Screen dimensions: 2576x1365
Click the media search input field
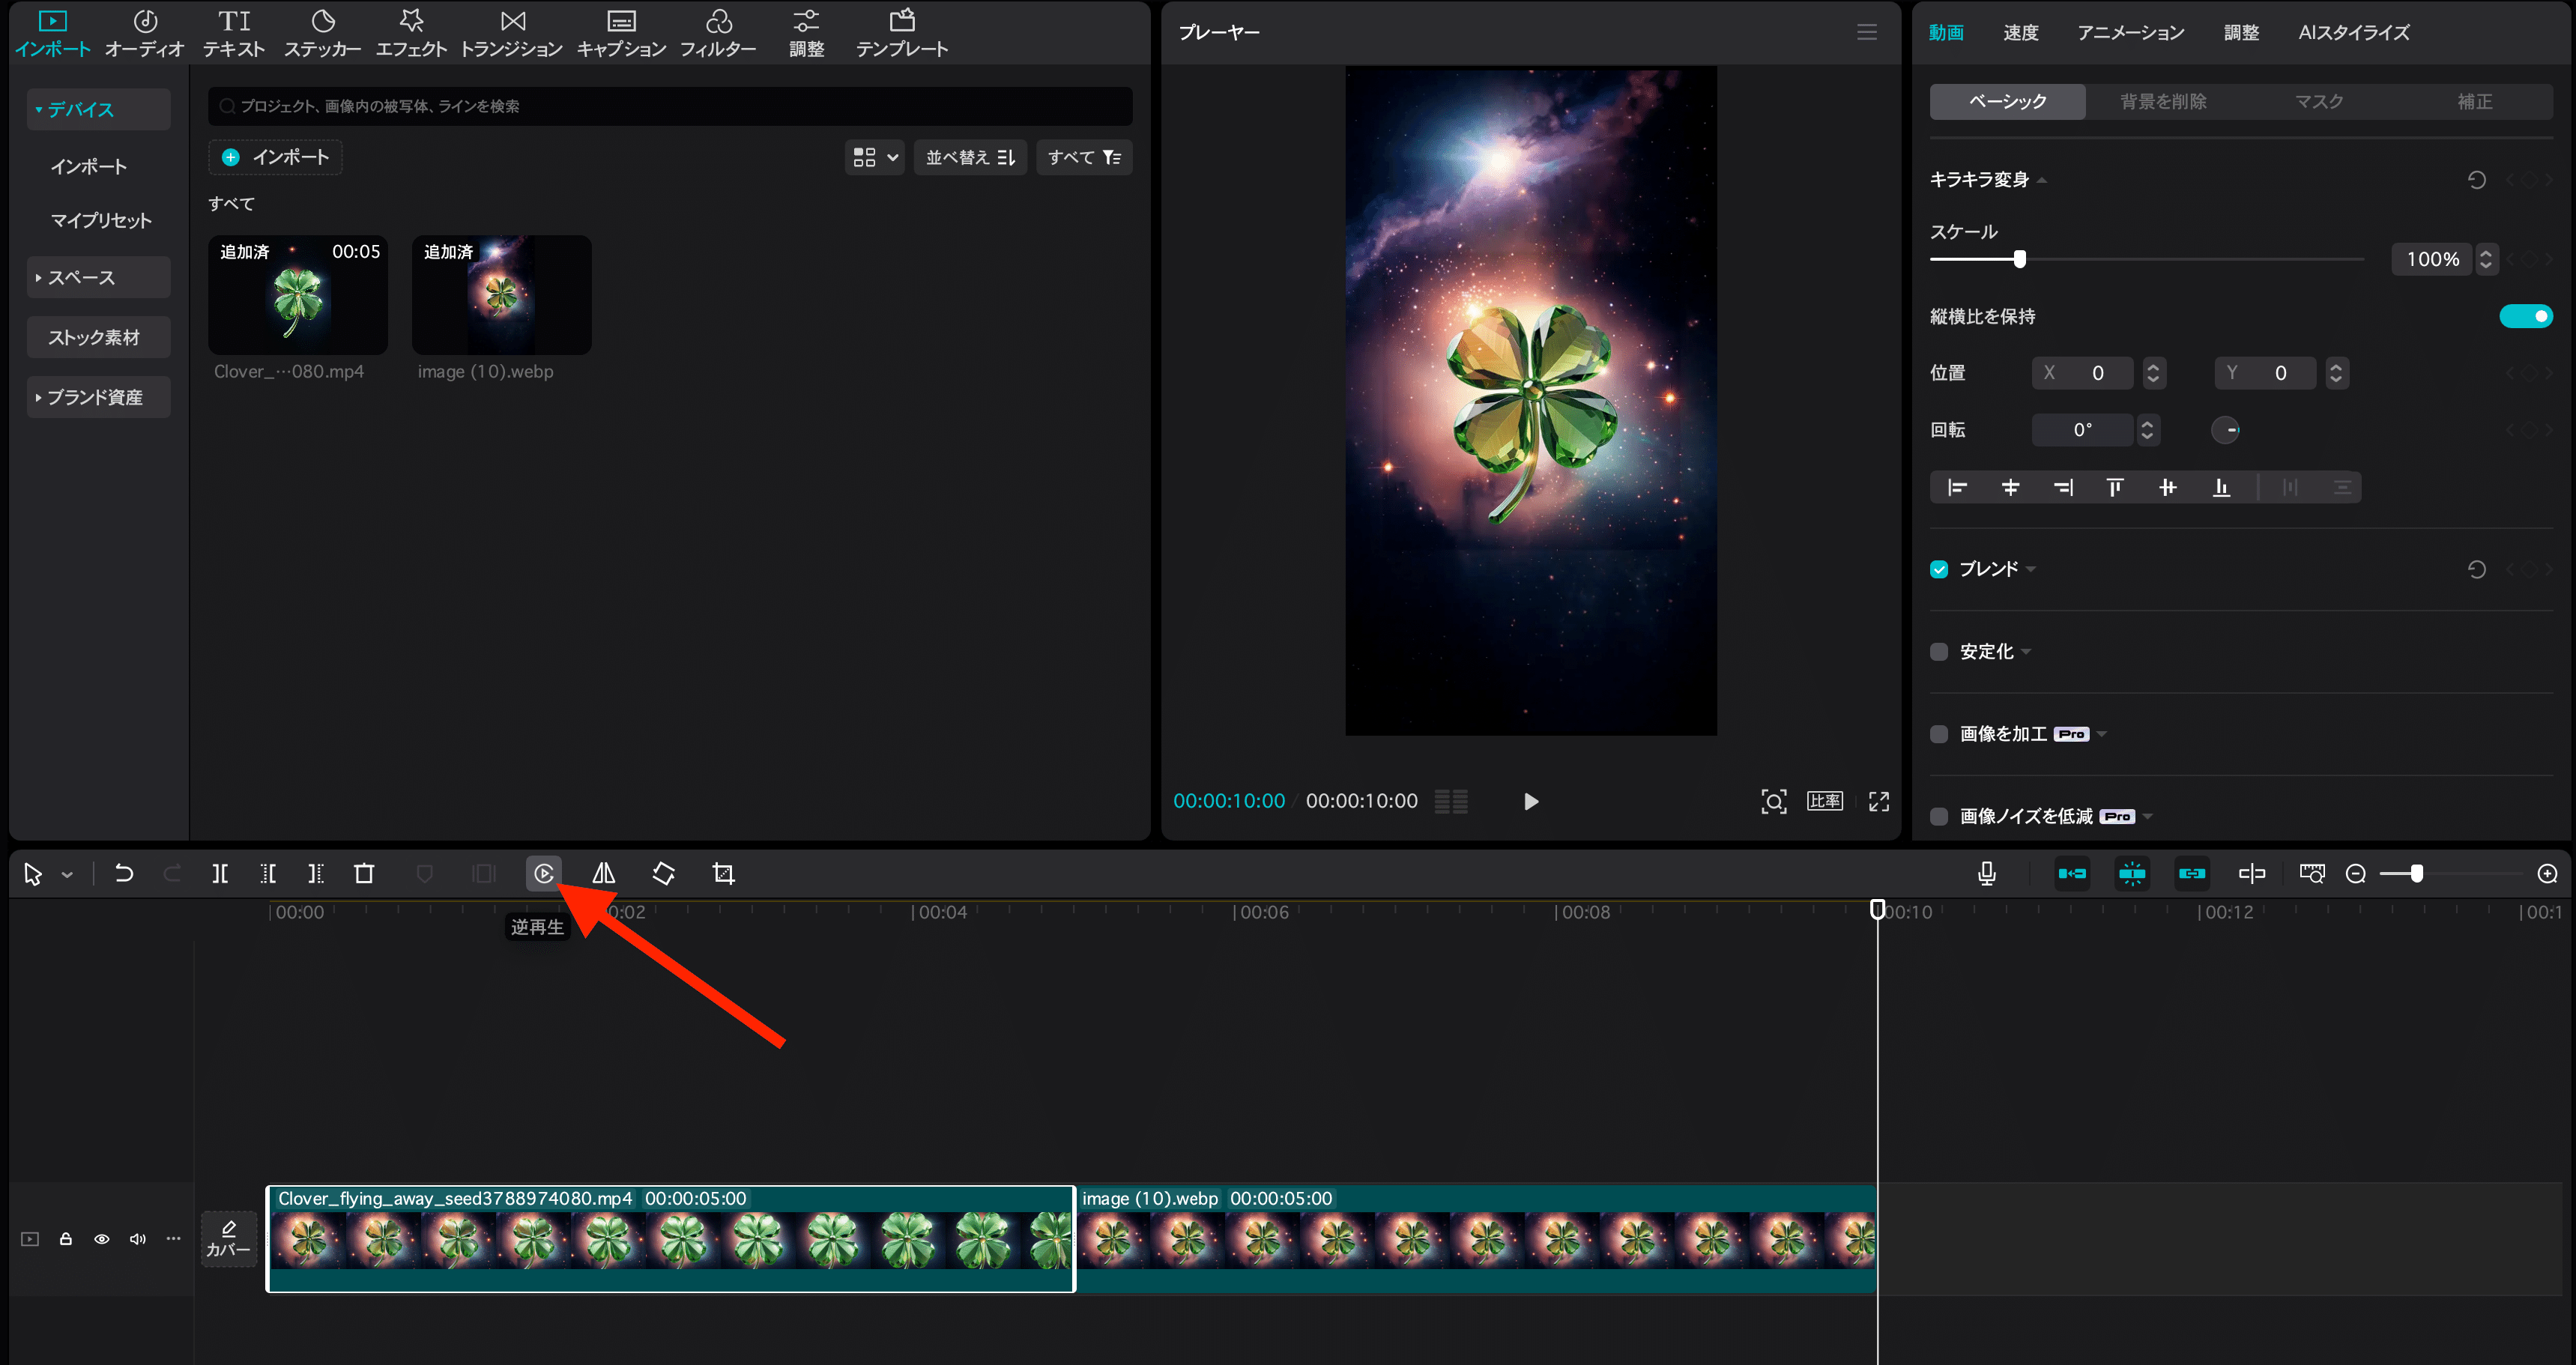click(x=670, y=106)
